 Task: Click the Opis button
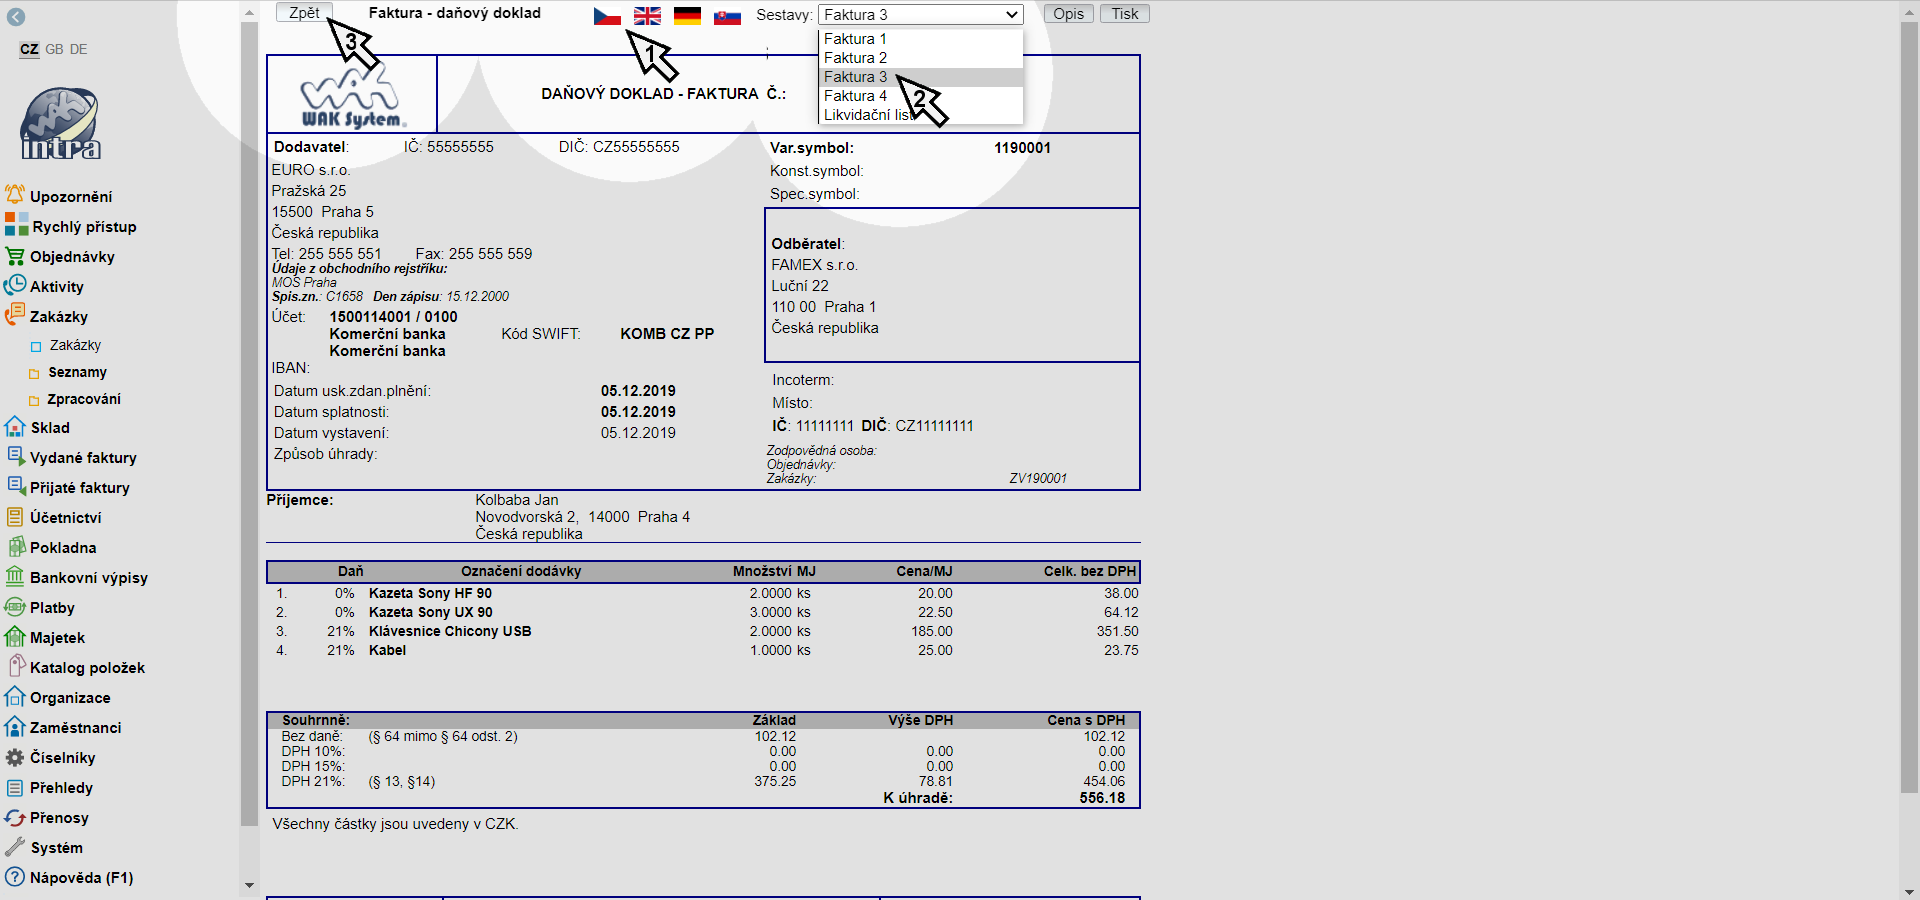tap(1068, 14)
